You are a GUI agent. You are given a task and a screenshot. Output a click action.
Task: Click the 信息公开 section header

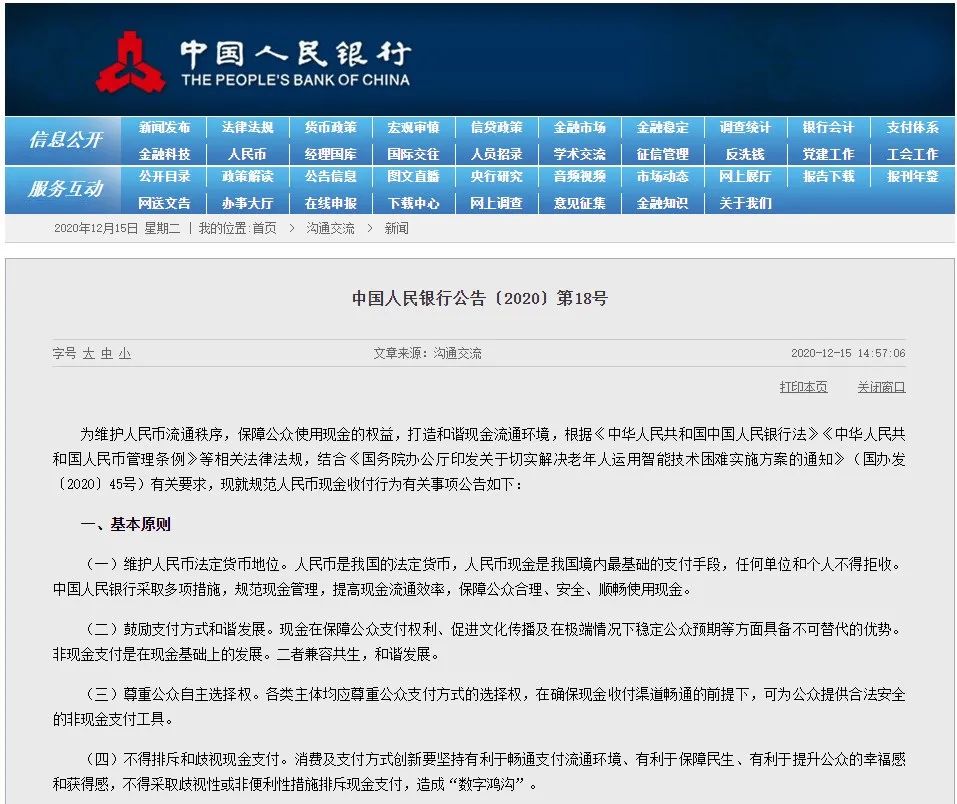(65, 140)
